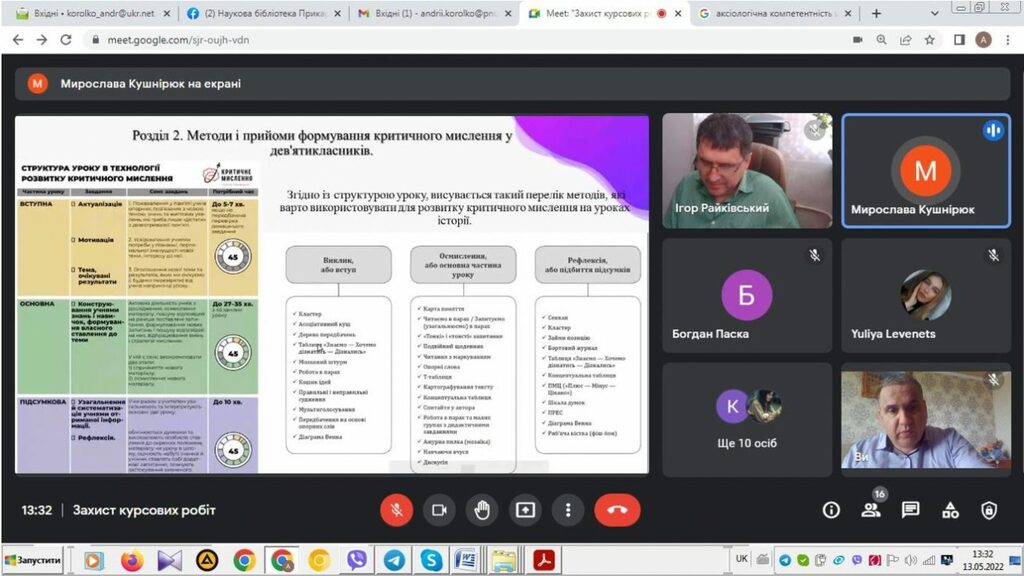Toggle the camera button
The width and height of the screenshot is (1024, 576).
pos(438,510)
